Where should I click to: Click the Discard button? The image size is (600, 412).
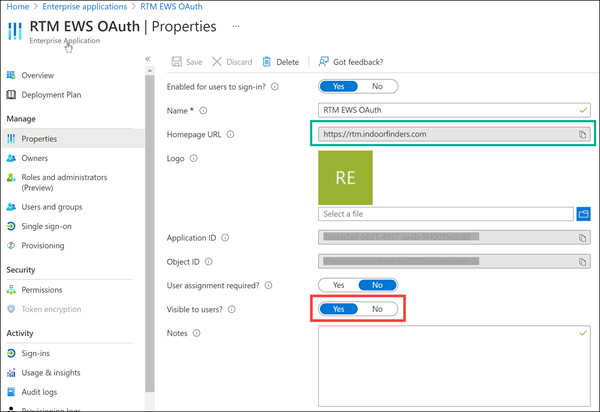tap(232, 62)
